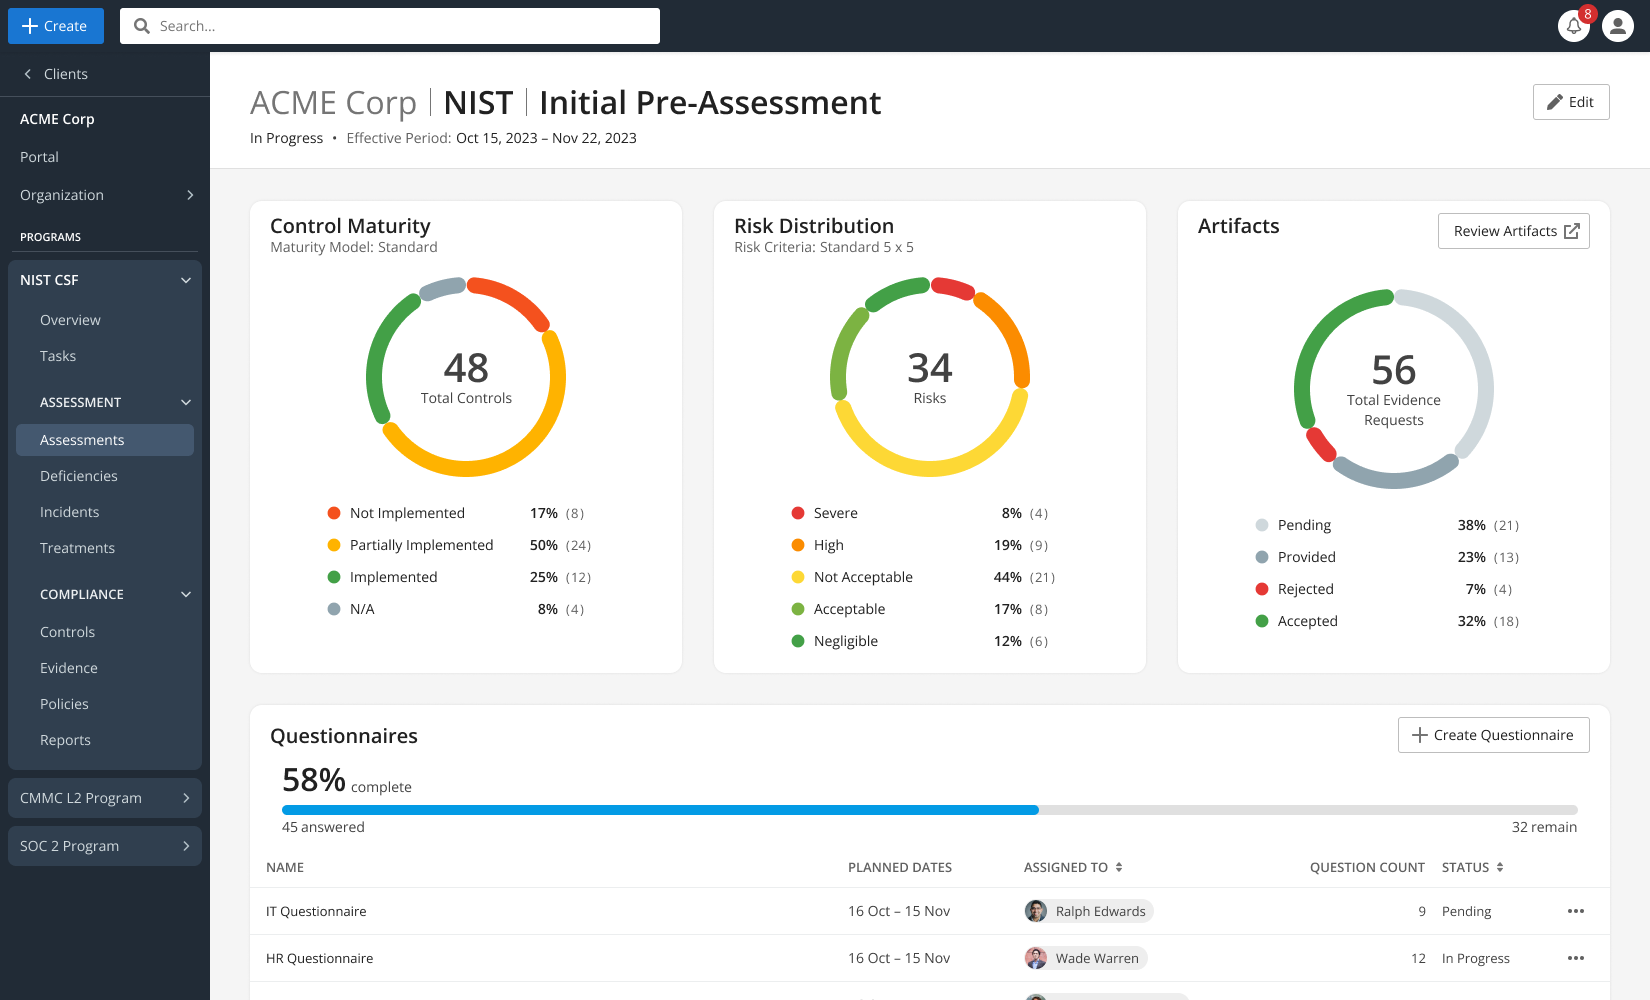Image resolution: width=1650 pixels, height=1000 pixels.
Task: Click Ralph Edwards assignee chip
Action: [1089, 911]
